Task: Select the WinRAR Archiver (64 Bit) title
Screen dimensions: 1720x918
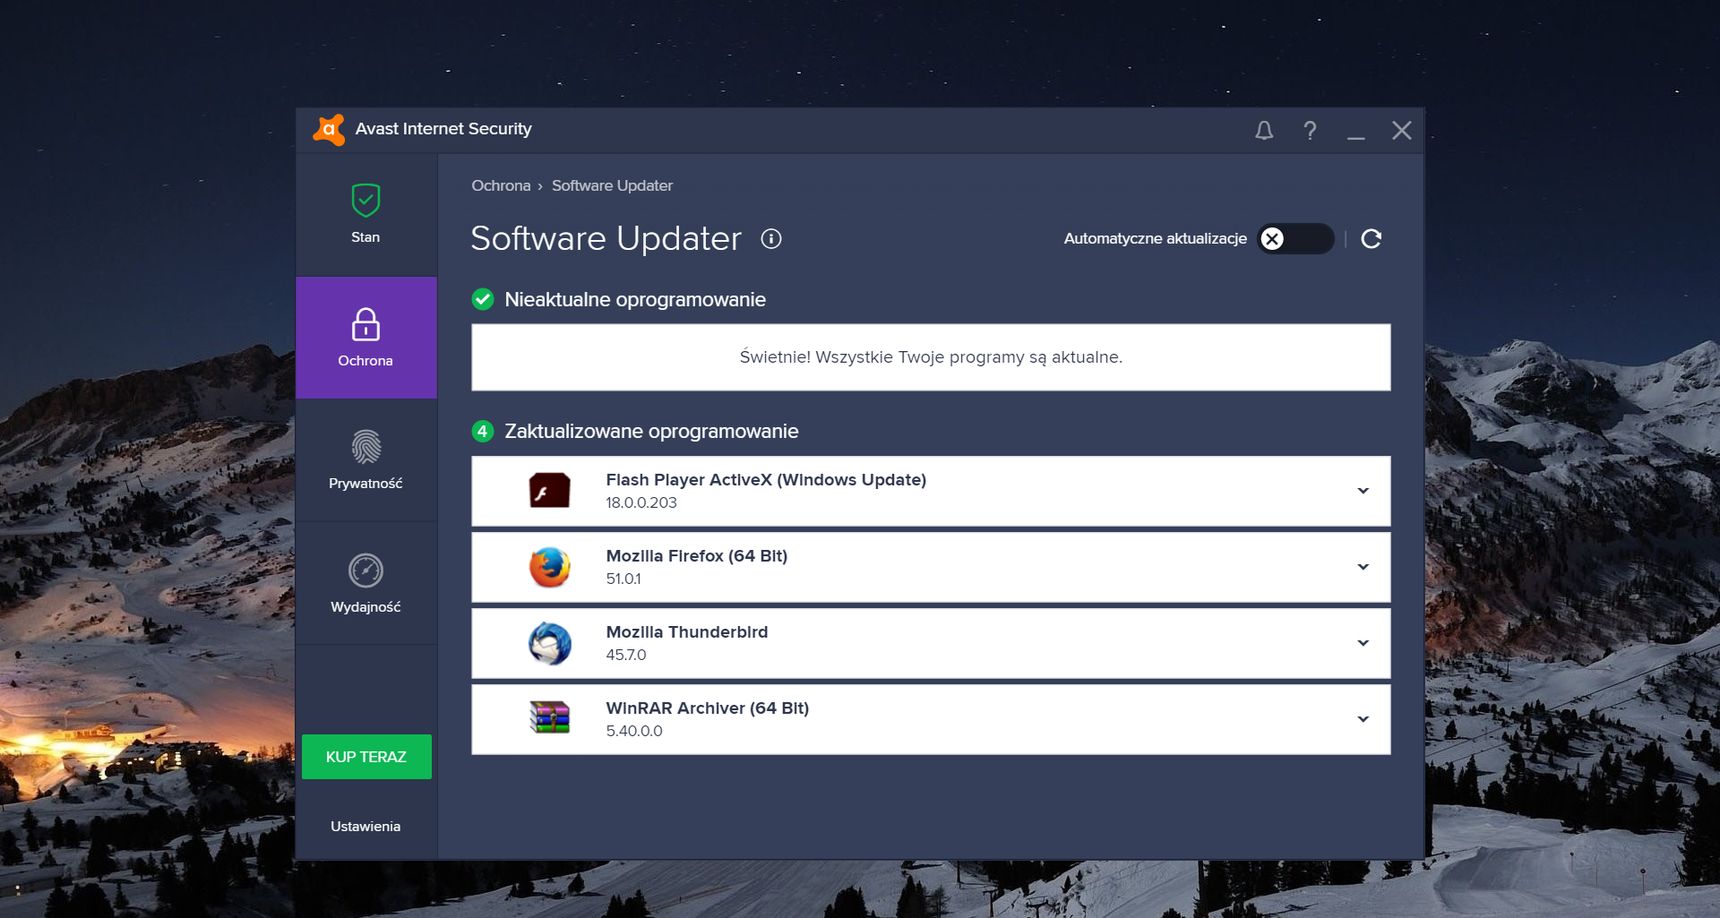Action: click(707, 708)
